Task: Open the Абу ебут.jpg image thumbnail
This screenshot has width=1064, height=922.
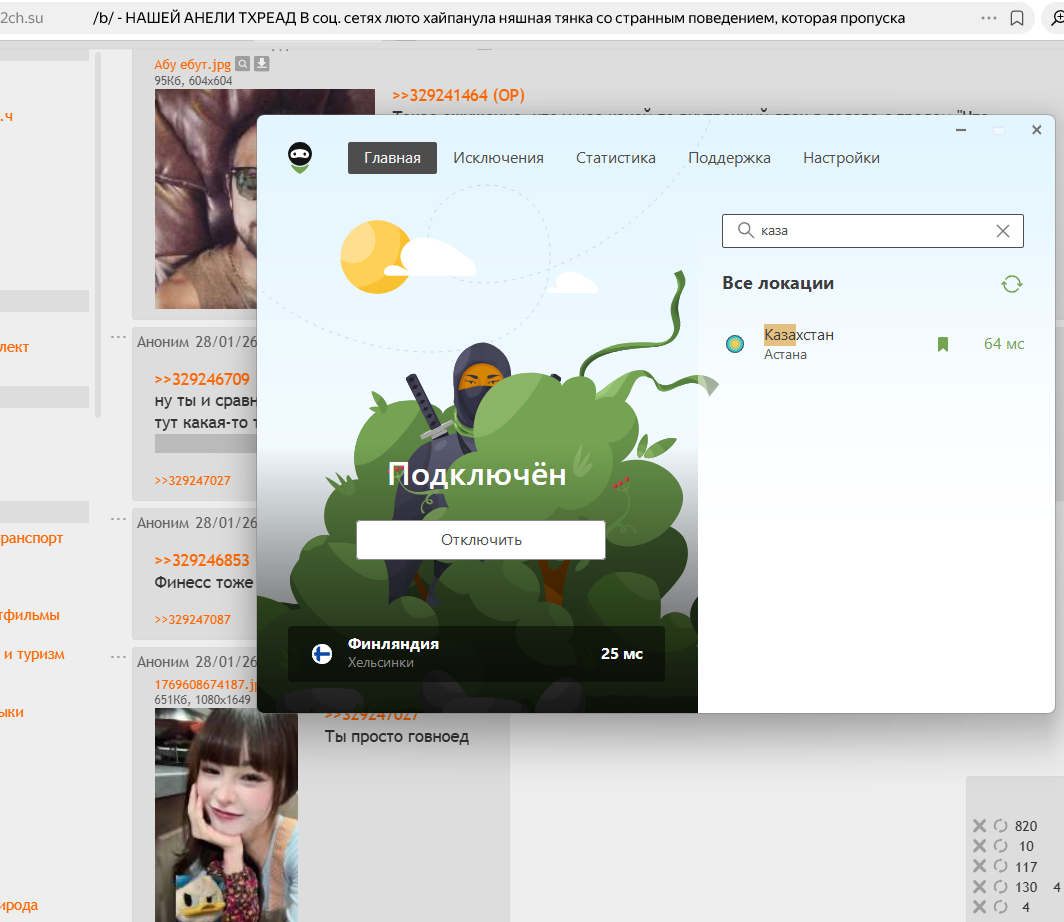Action: 206,199
